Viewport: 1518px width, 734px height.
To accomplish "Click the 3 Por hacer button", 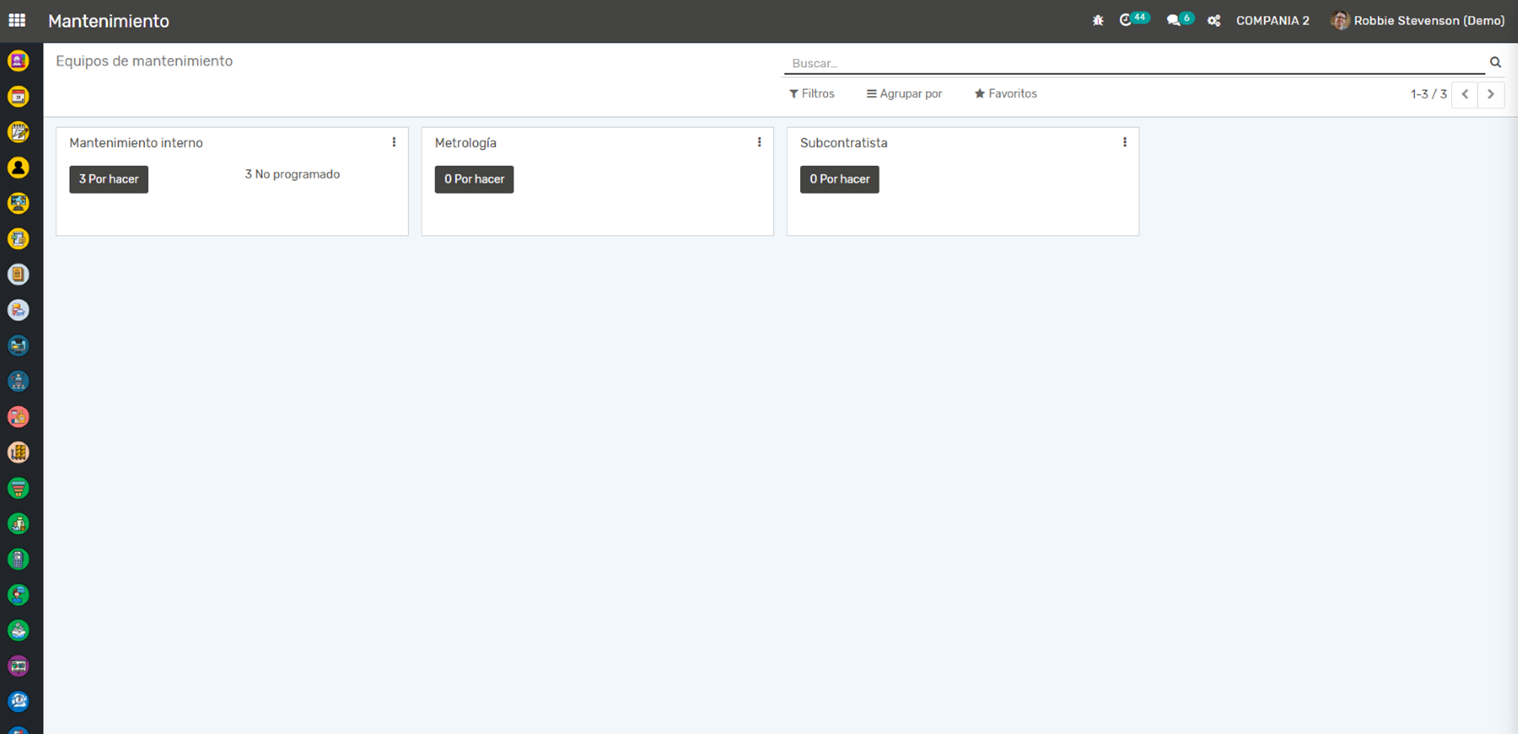I will [x=109, y=179].
